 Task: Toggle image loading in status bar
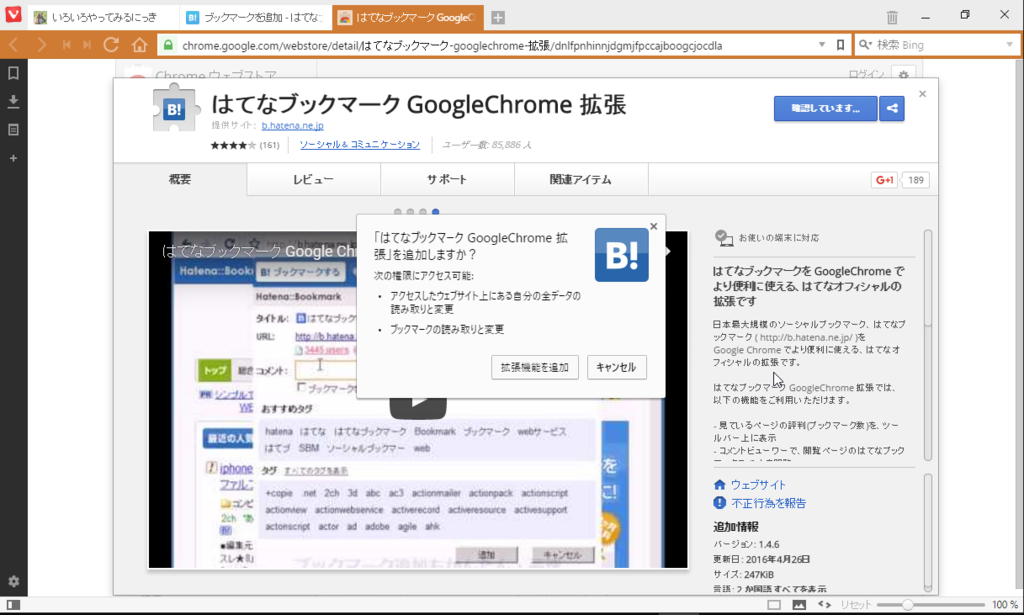(x=799, y=605)
